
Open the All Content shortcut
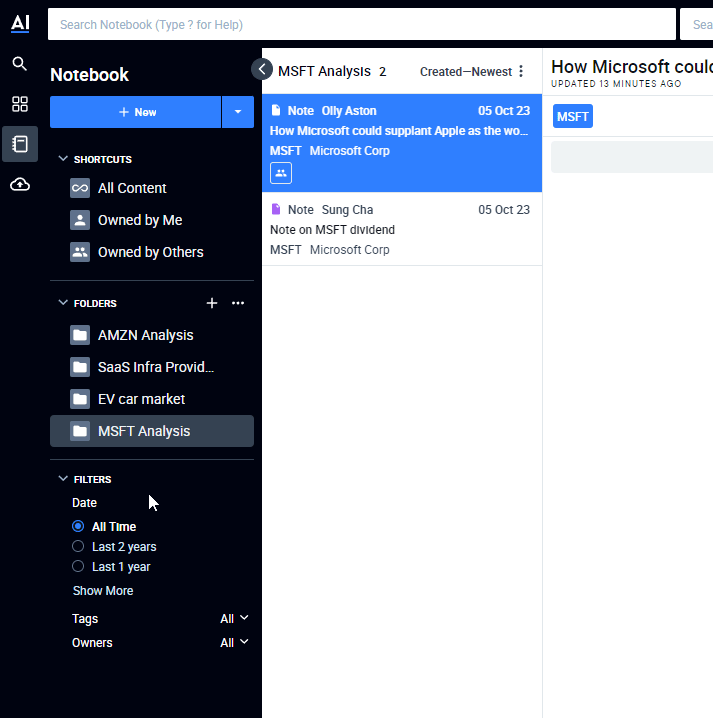(x=152, y=188)
